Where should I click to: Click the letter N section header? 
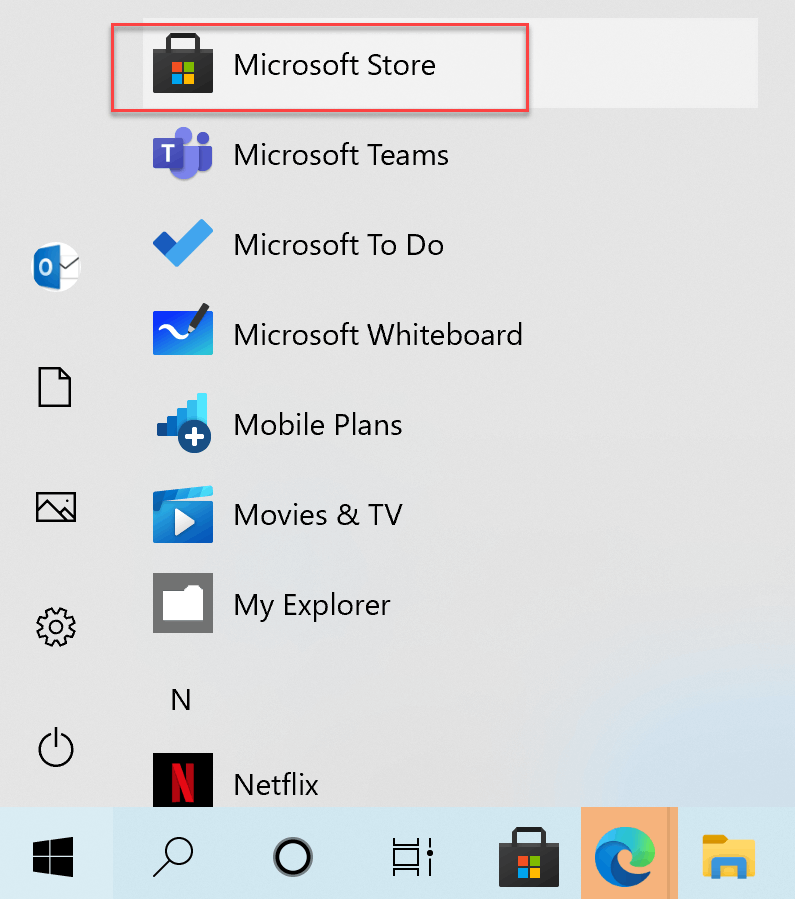pos(181,699)
